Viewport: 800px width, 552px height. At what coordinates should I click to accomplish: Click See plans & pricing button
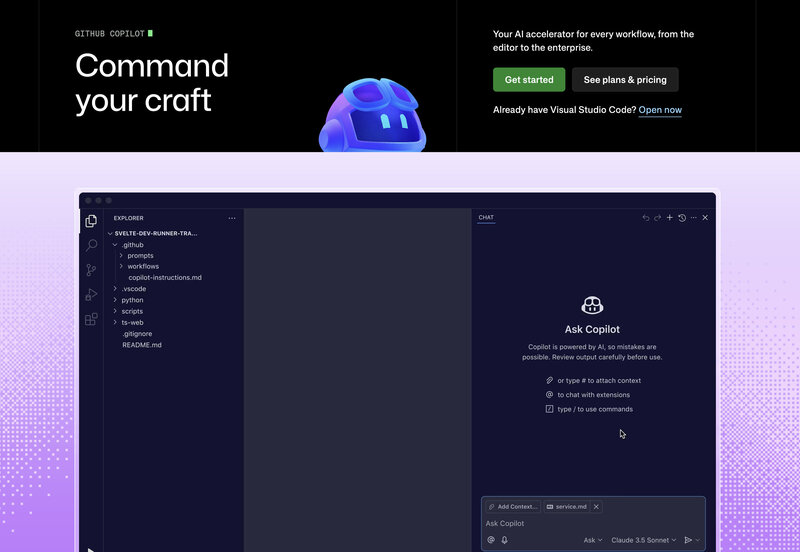coord(625,80)
